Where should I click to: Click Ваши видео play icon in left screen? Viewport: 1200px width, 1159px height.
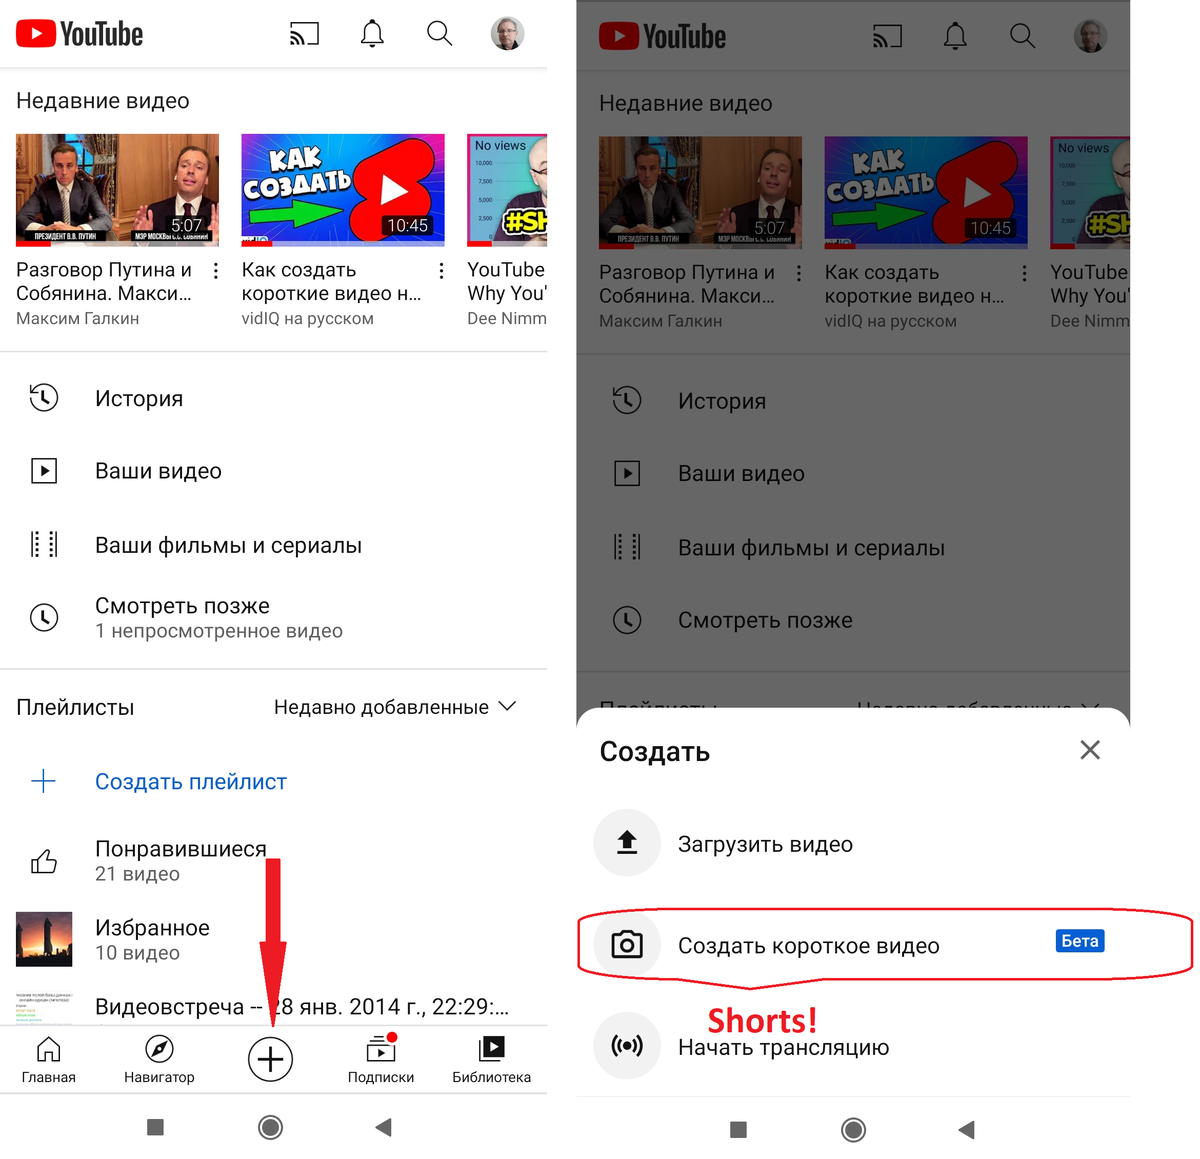(44, 471)
